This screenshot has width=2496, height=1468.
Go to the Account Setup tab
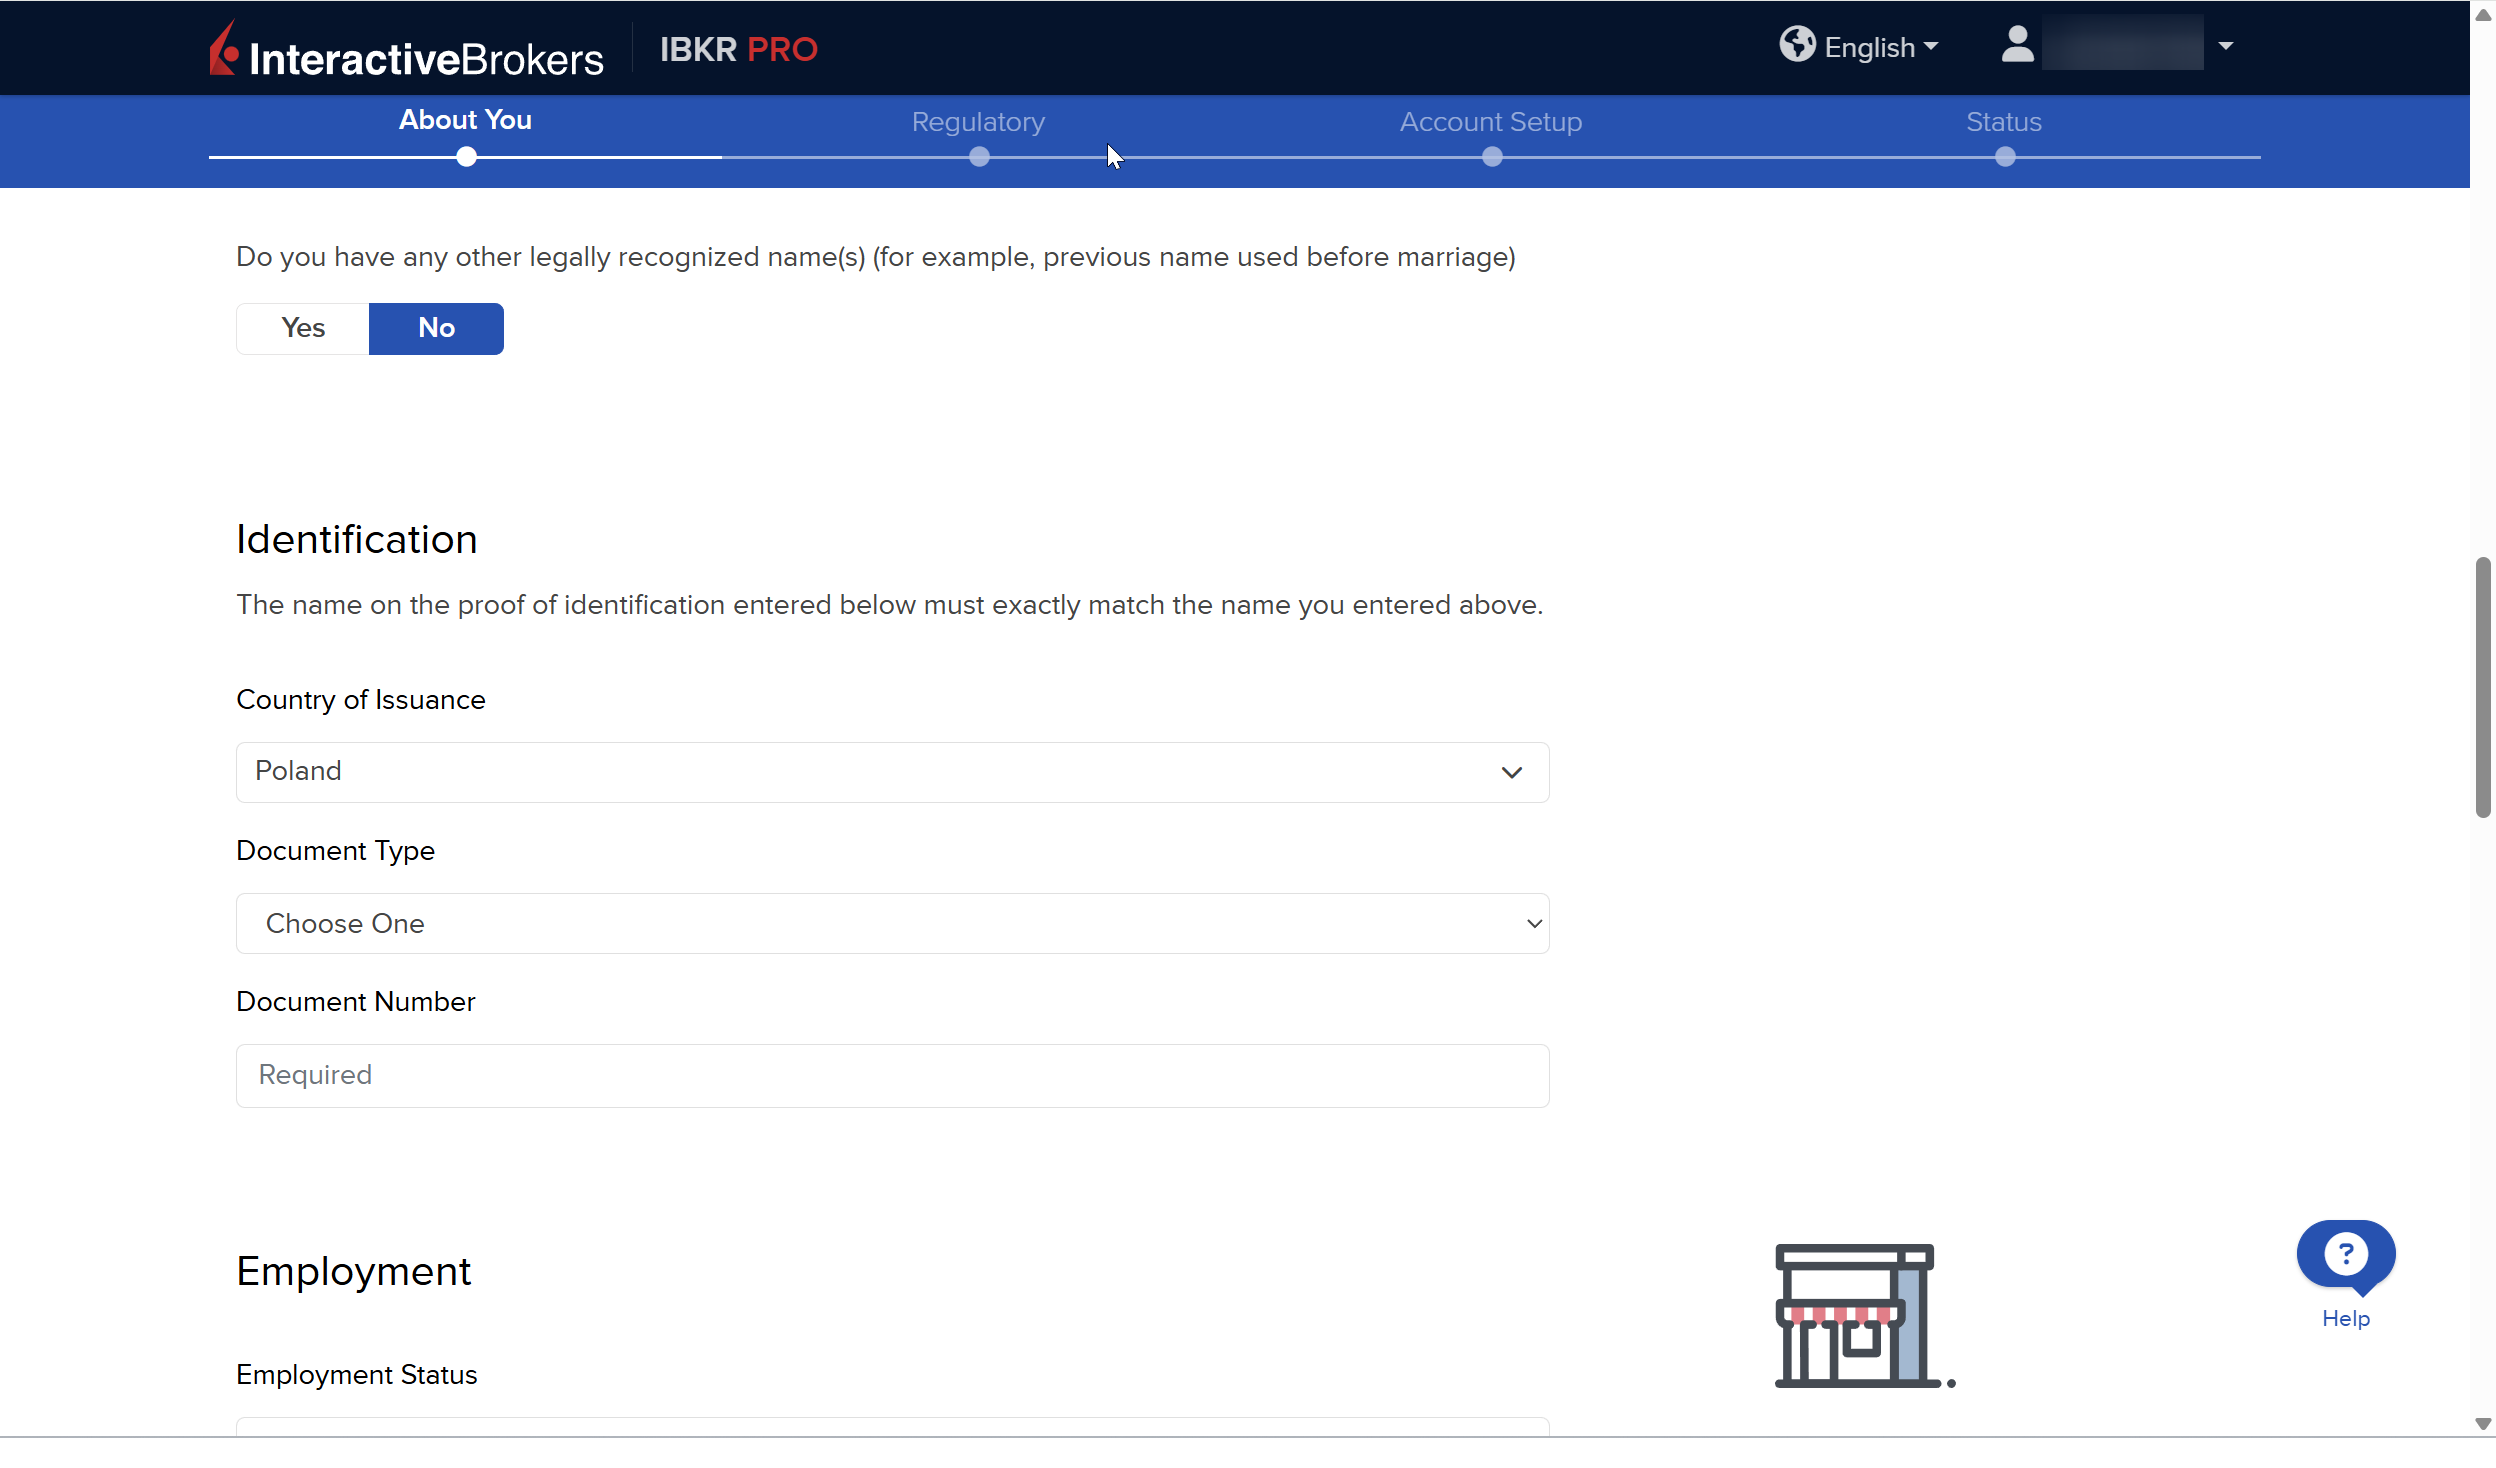pos(1490,122)
